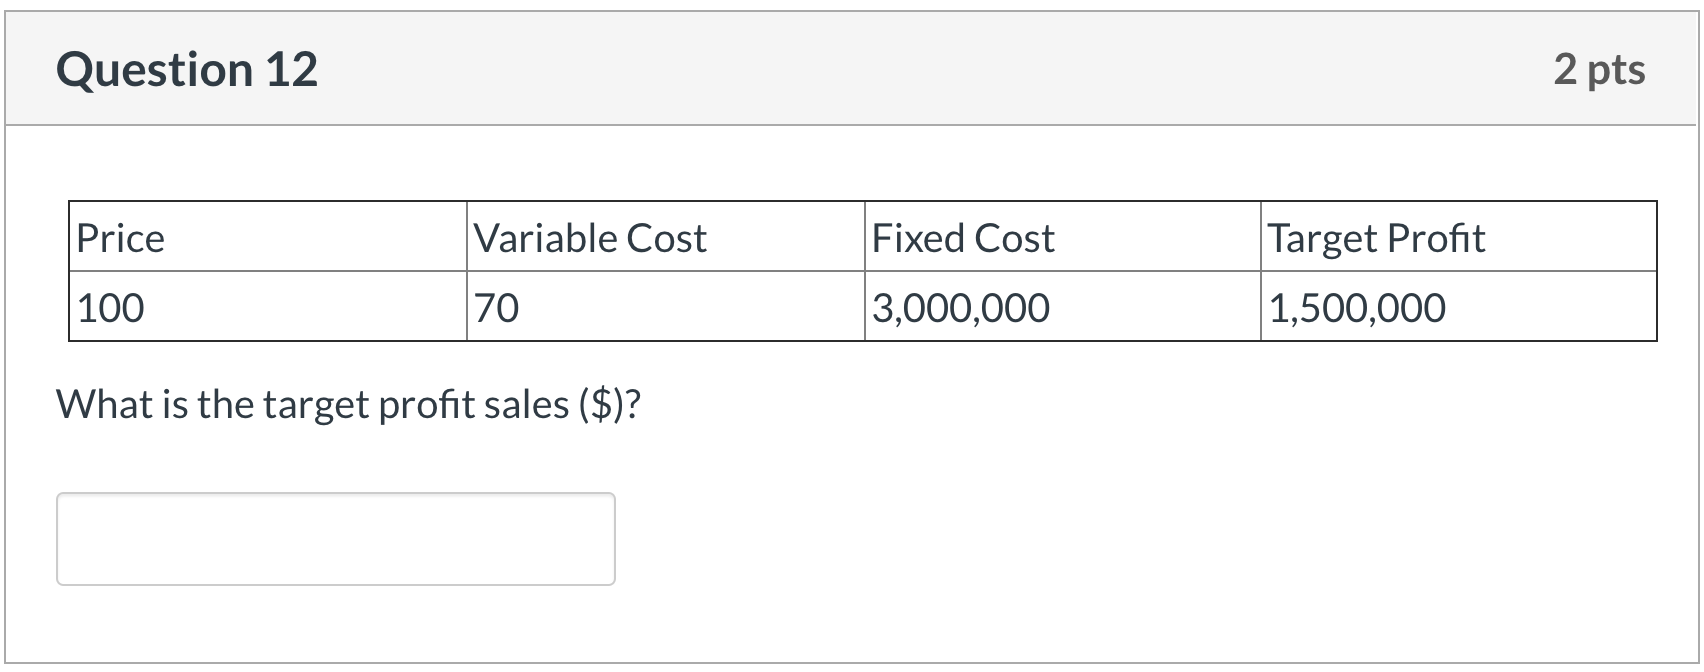Select the Fixed Cost header cell

click(x=962, y=238)
